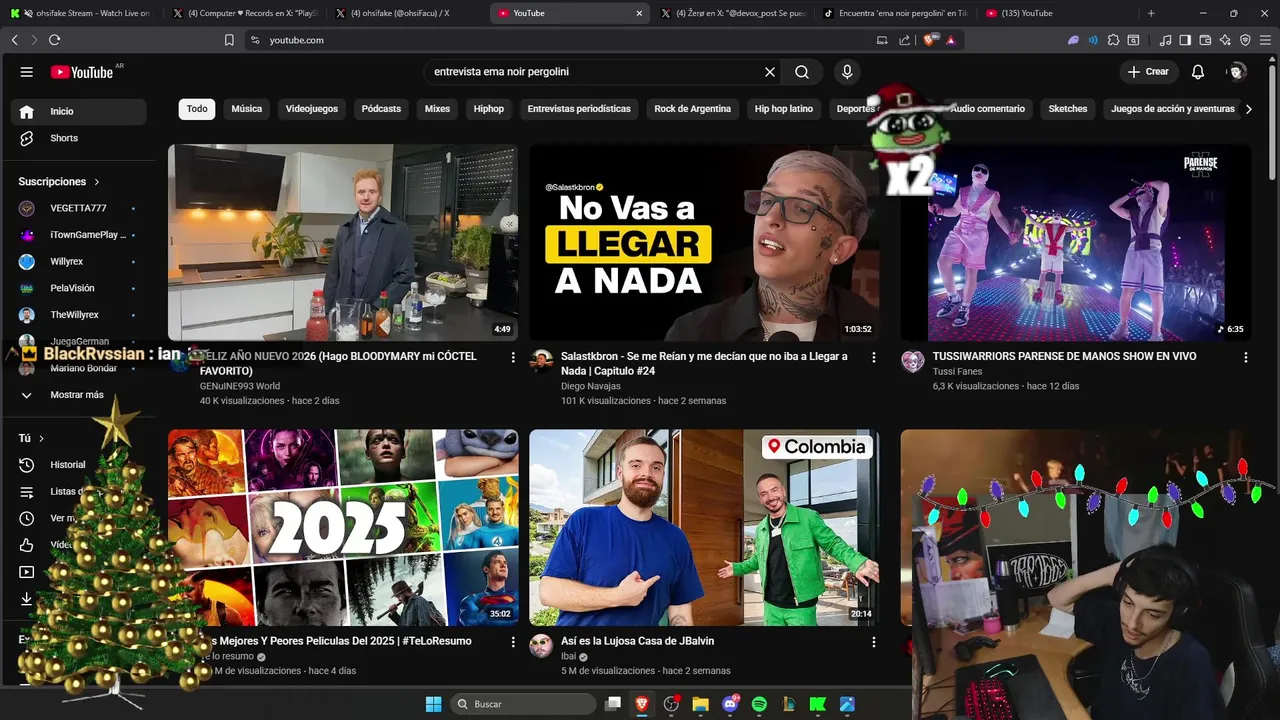Open the Brave VPN shield icon
This screenshot has width=1280, height=720.
tap(1245, 40)
